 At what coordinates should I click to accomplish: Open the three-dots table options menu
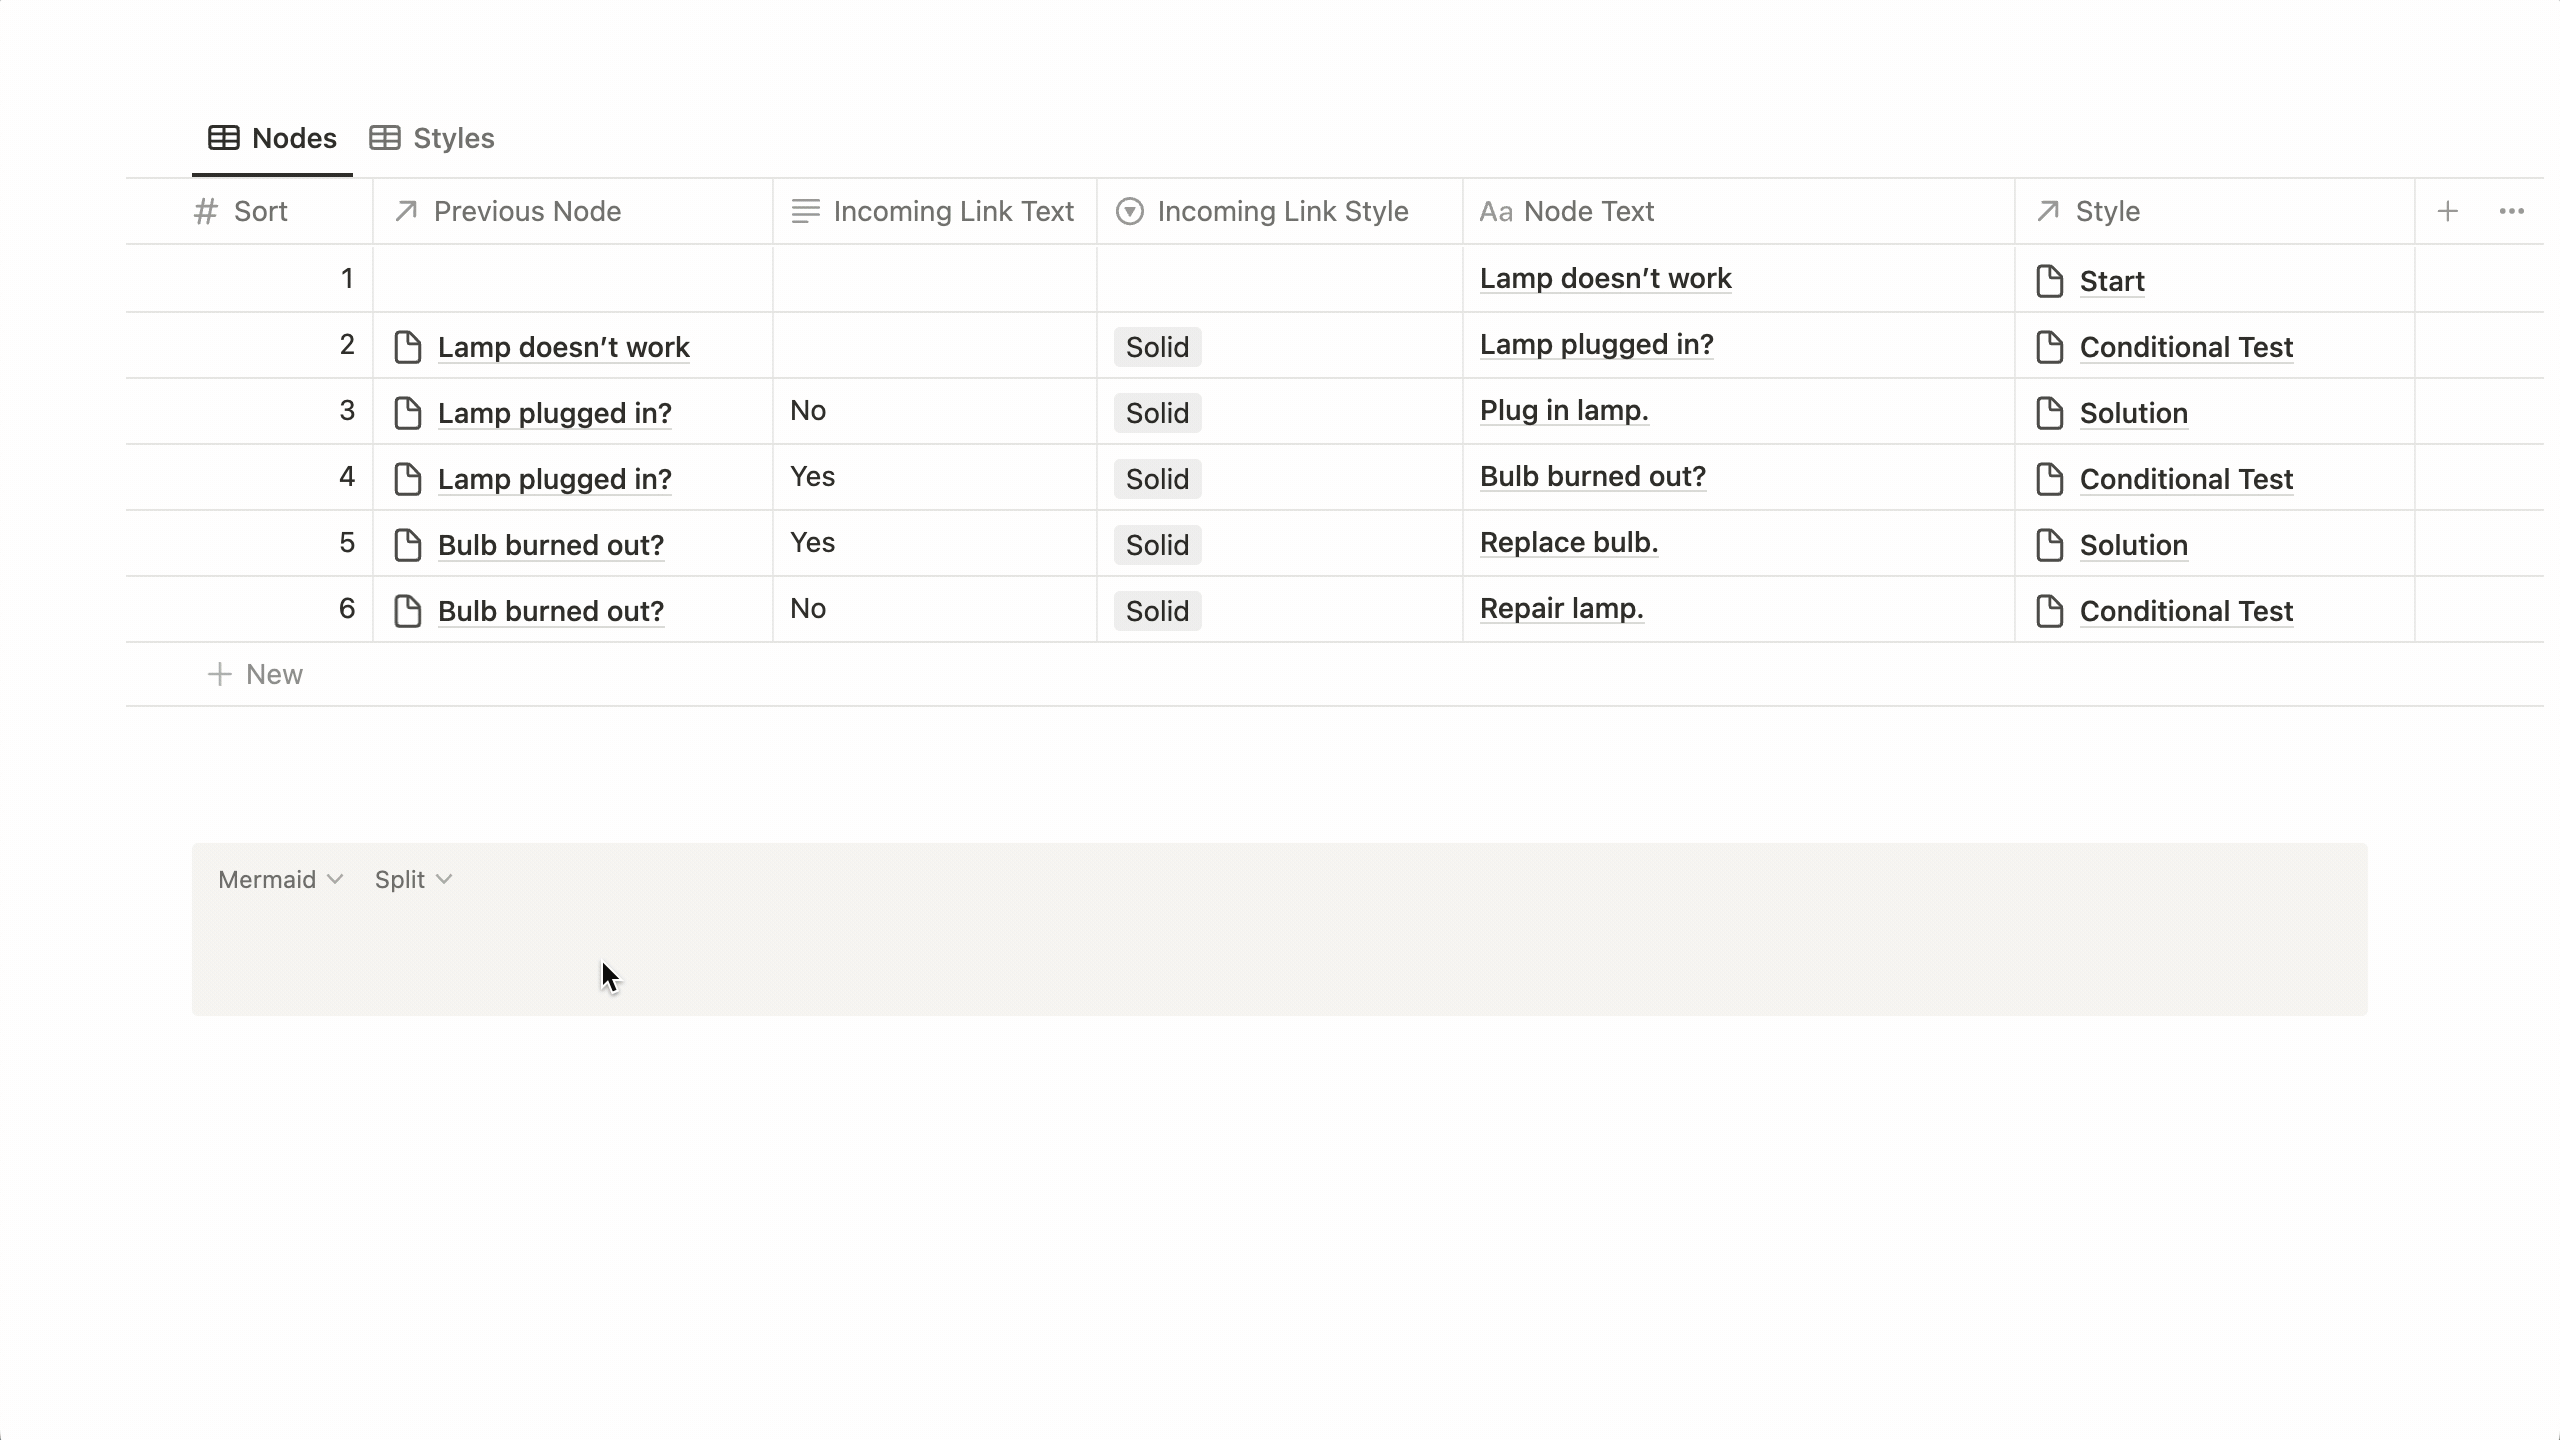[x=2511, y=211]
